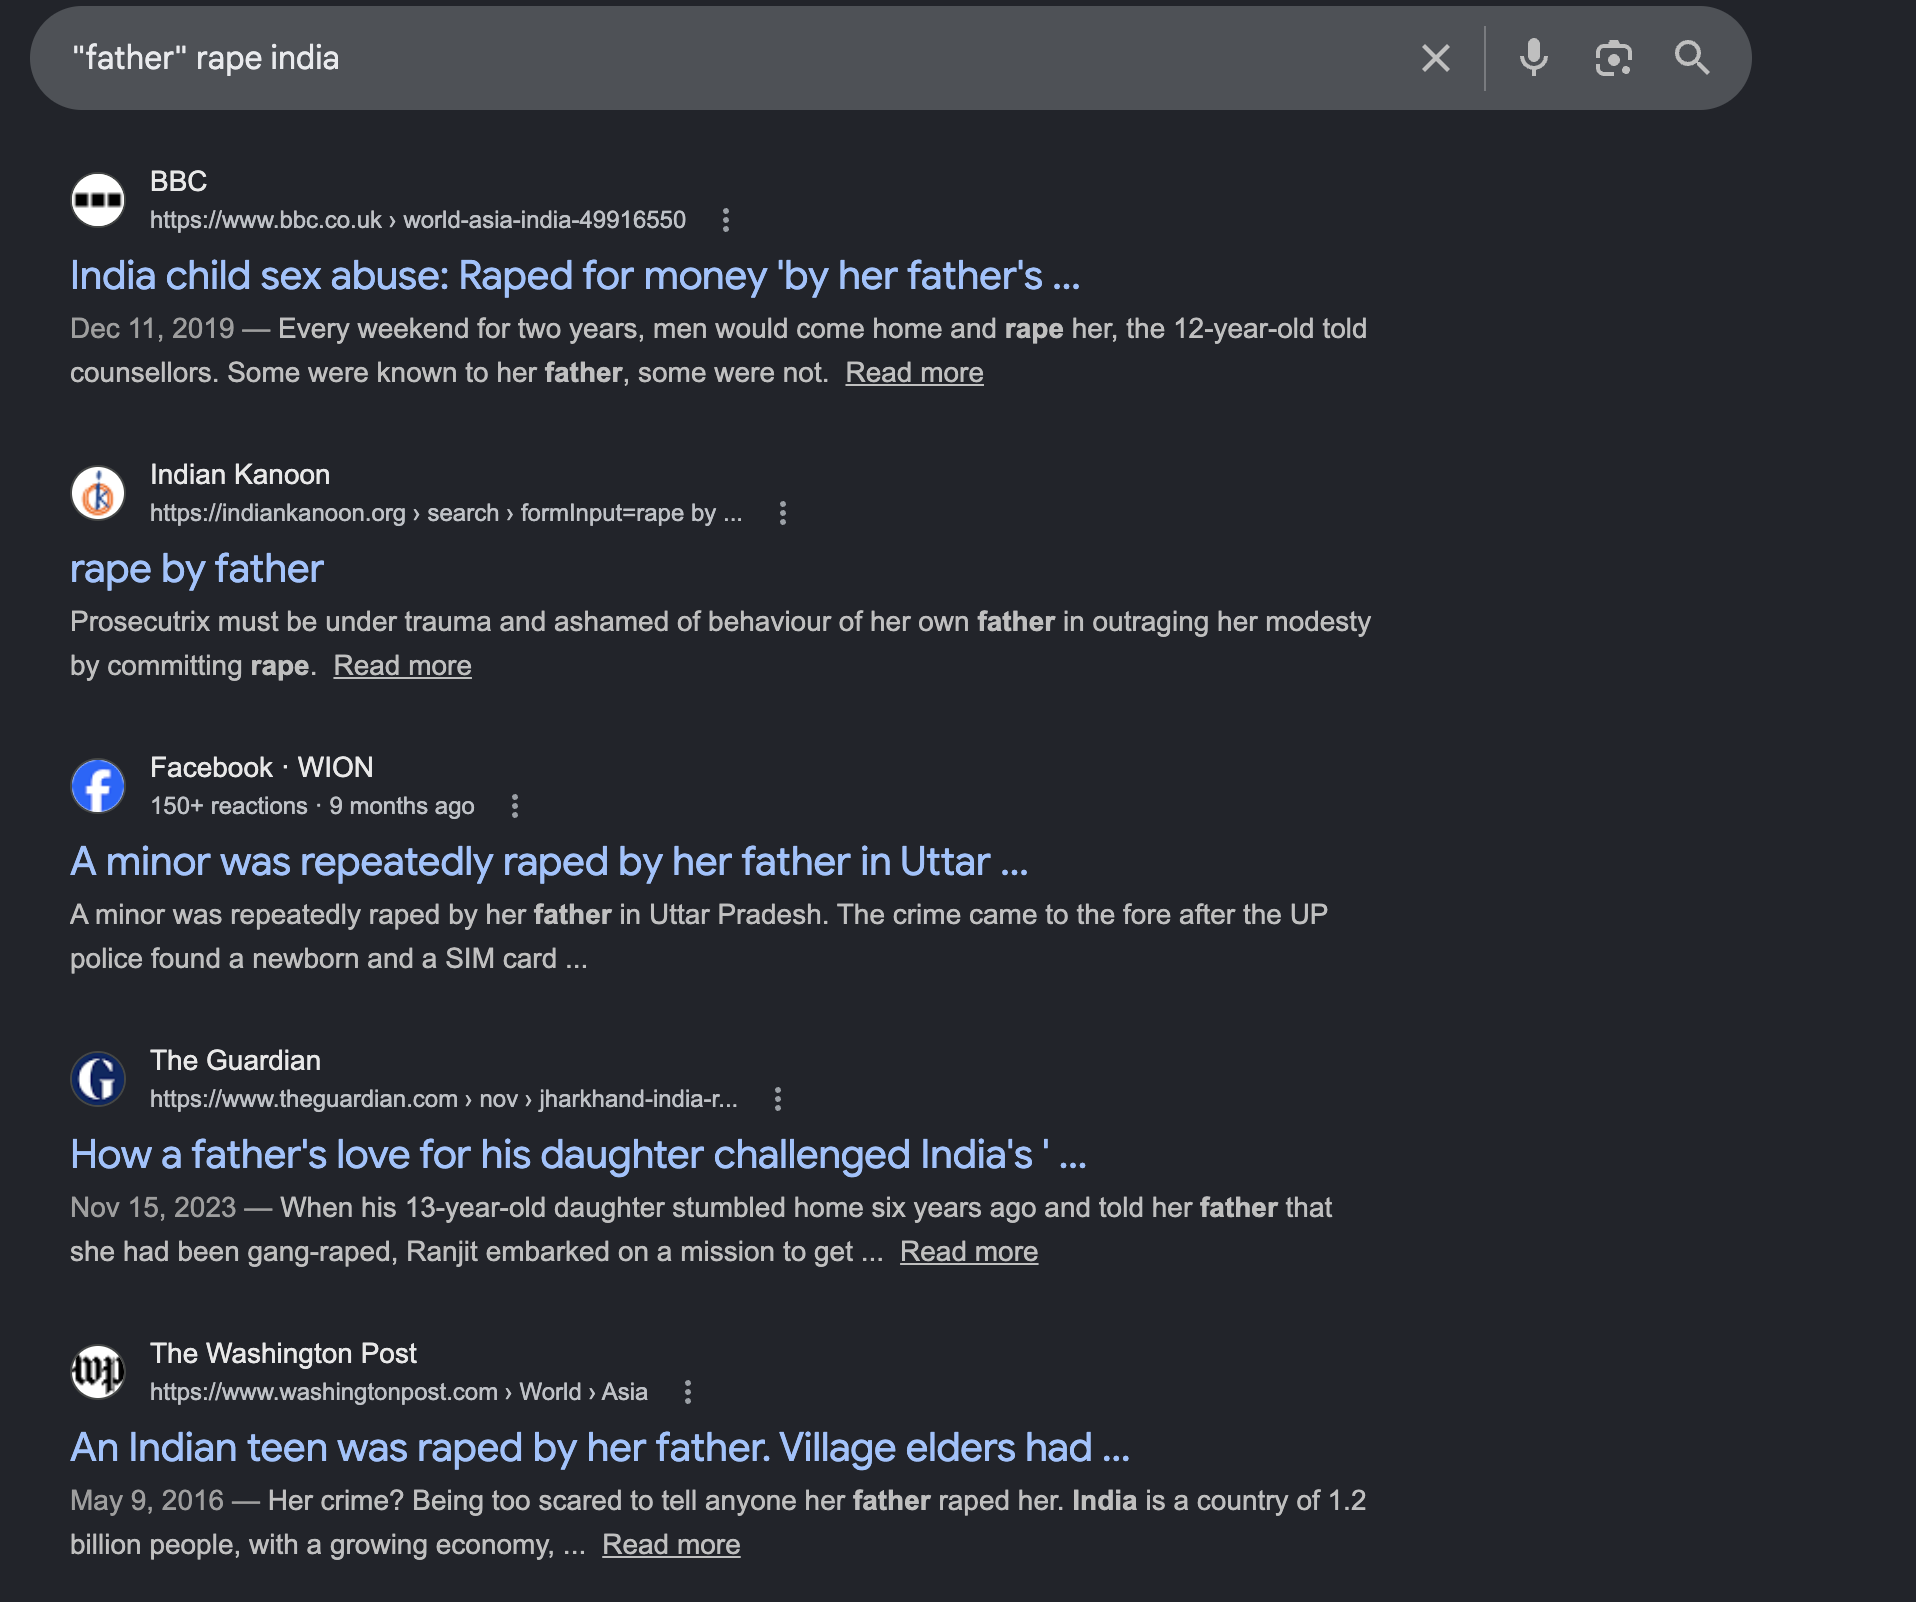Click The Guardian site name label

pos(235,1060)
